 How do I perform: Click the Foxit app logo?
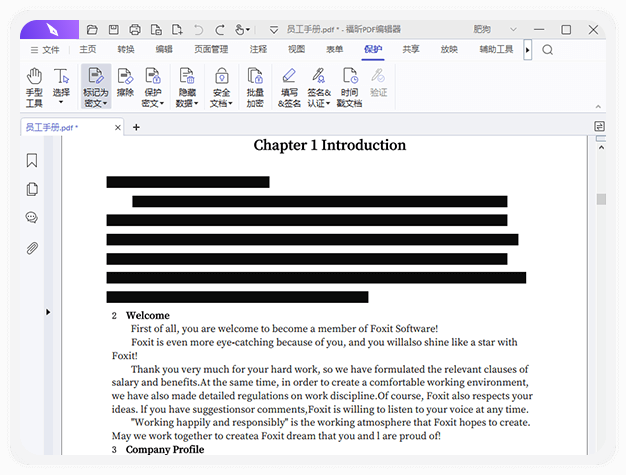(x=52, y=30)
